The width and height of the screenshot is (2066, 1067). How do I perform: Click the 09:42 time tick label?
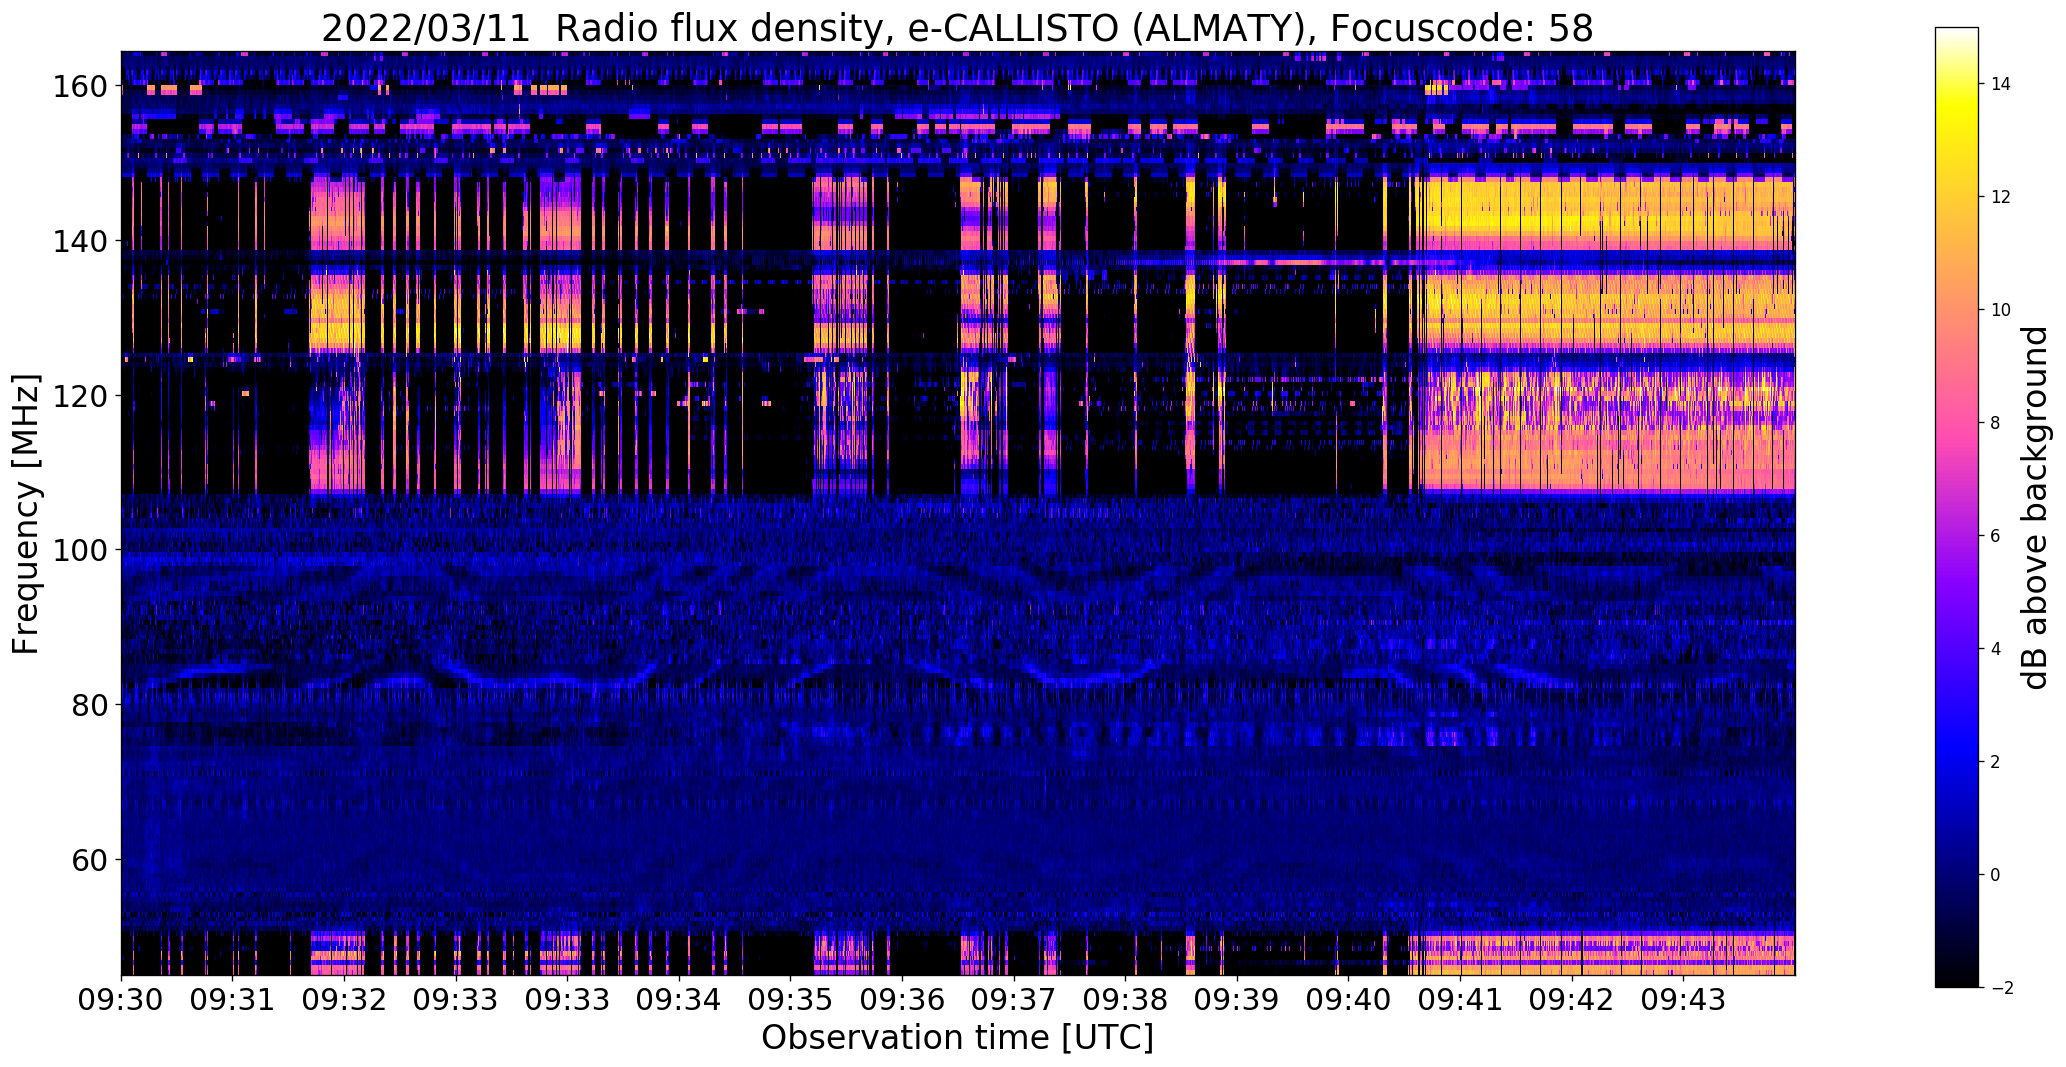[1573, 998]
